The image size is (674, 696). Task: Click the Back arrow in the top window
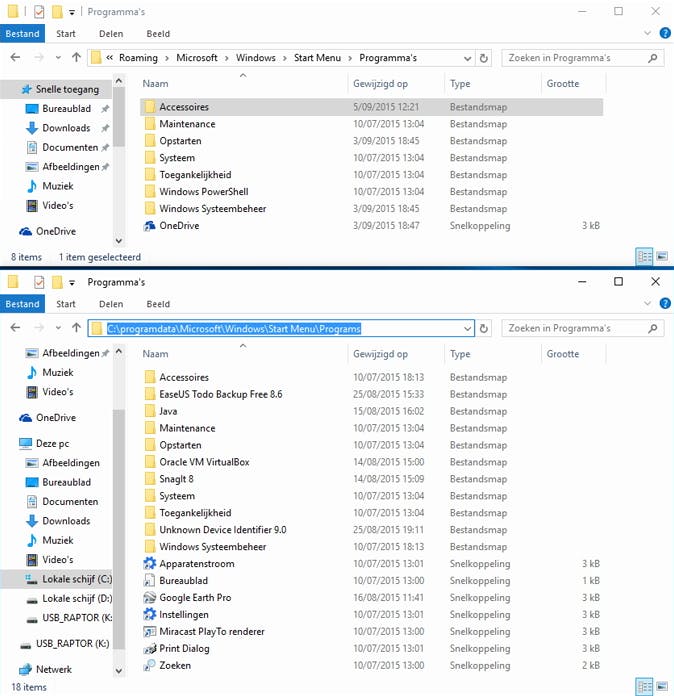point(15,57)
